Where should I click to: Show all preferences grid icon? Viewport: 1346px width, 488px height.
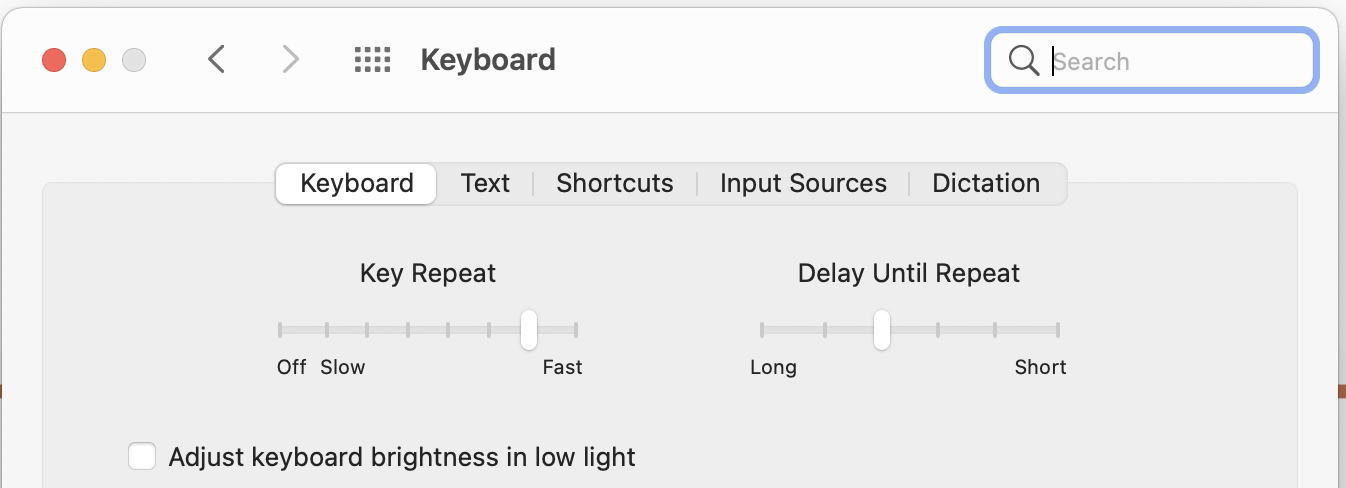click(372, 60)
